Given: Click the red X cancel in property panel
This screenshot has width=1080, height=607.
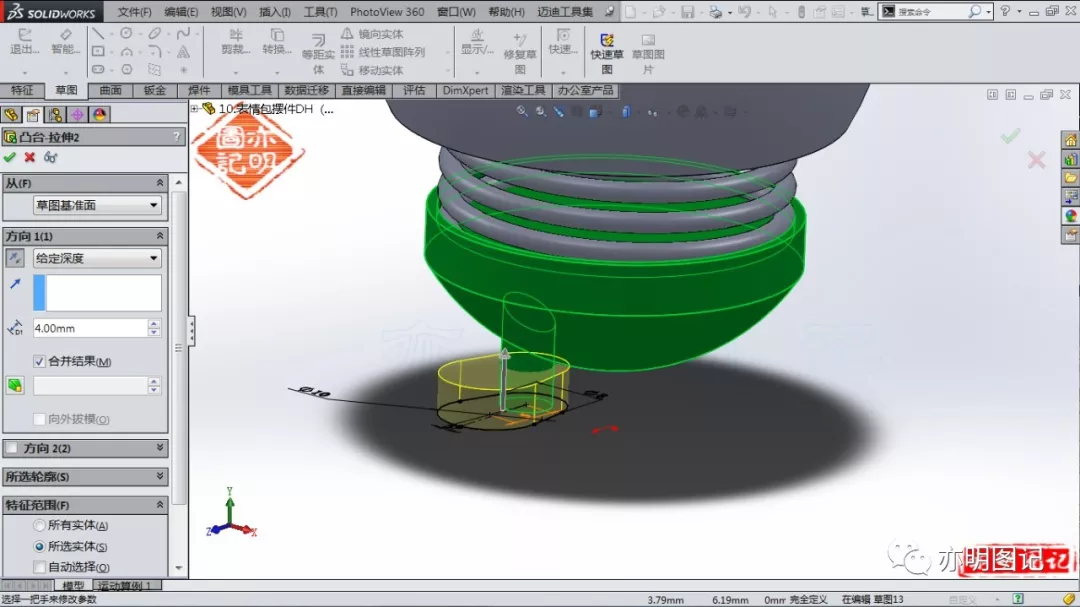Looking at the screenshot, I should point(30,158).
